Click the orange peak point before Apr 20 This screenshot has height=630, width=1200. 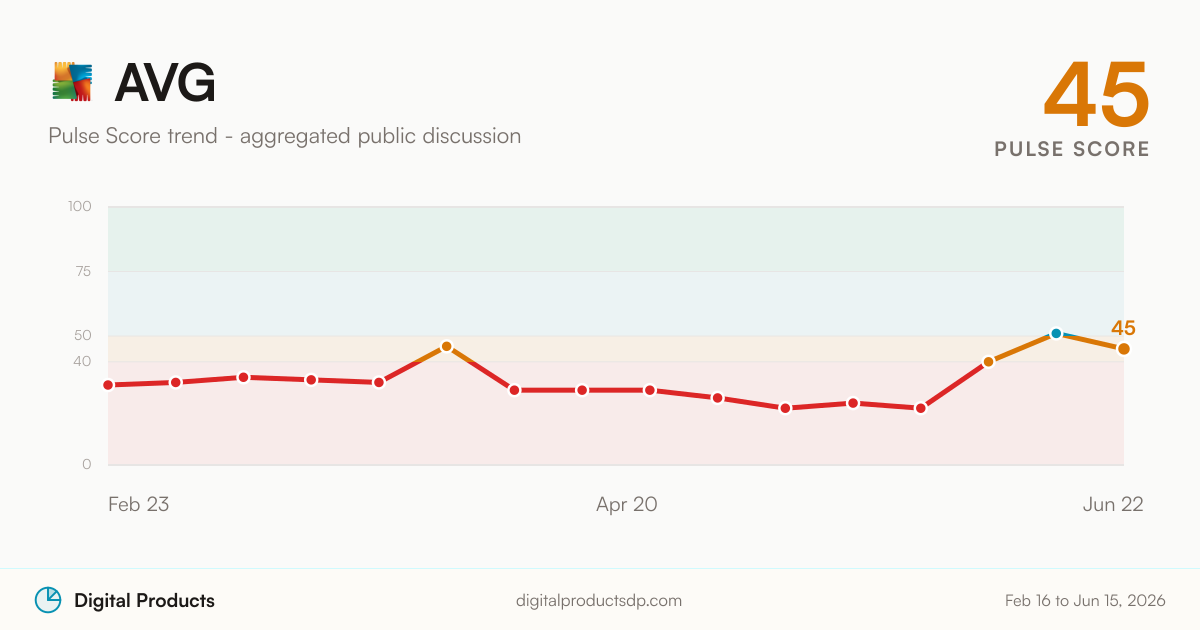pos(447,346)
